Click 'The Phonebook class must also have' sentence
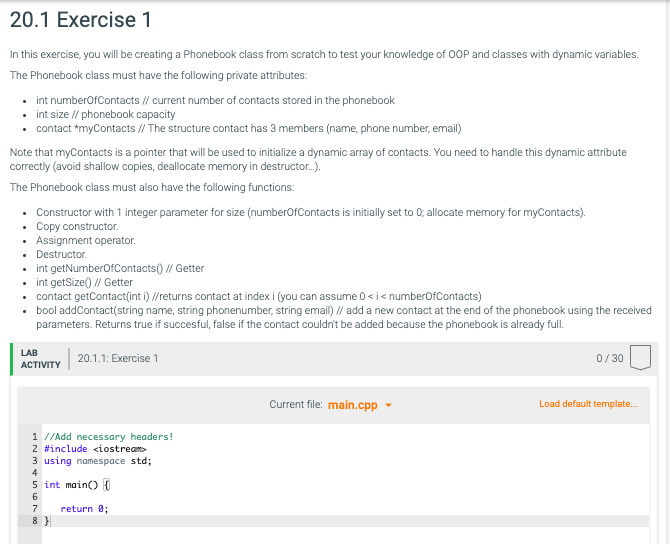 click(x=152, y=188)
